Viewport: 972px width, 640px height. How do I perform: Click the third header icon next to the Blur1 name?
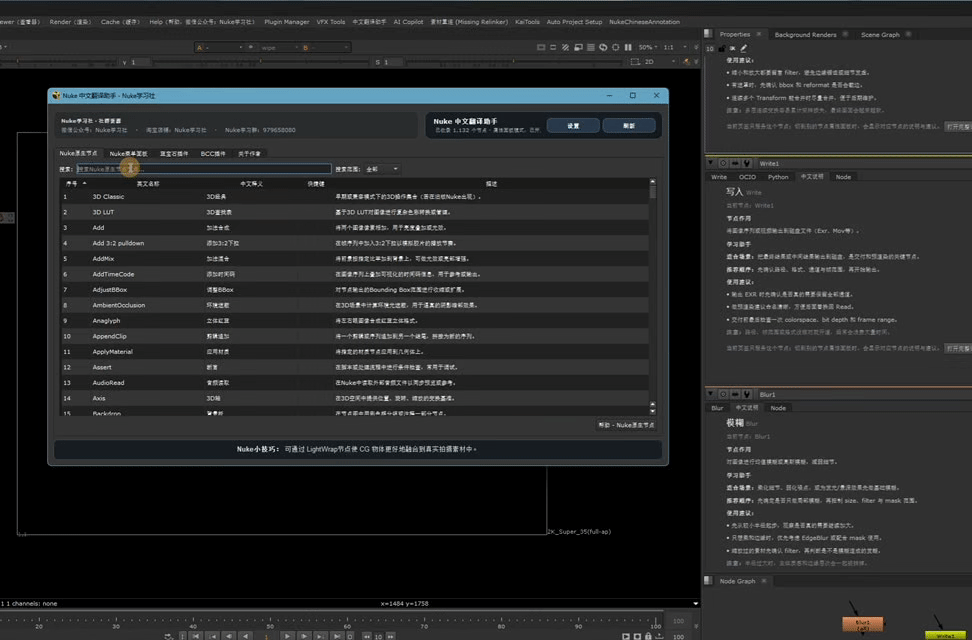(747, 394)
